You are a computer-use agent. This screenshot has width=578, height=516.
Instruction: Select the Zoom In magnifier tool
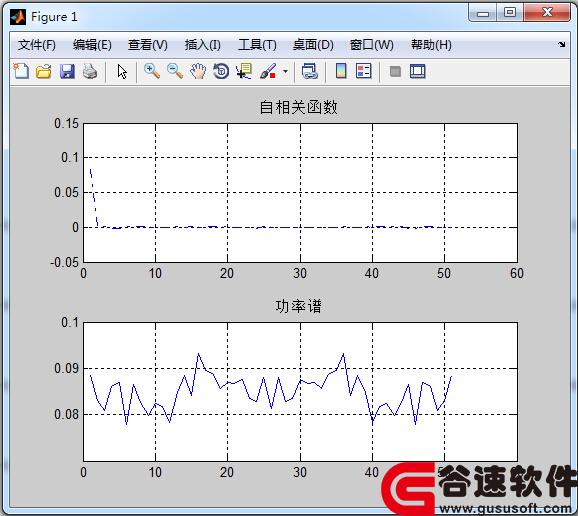(x=152, y=71)
